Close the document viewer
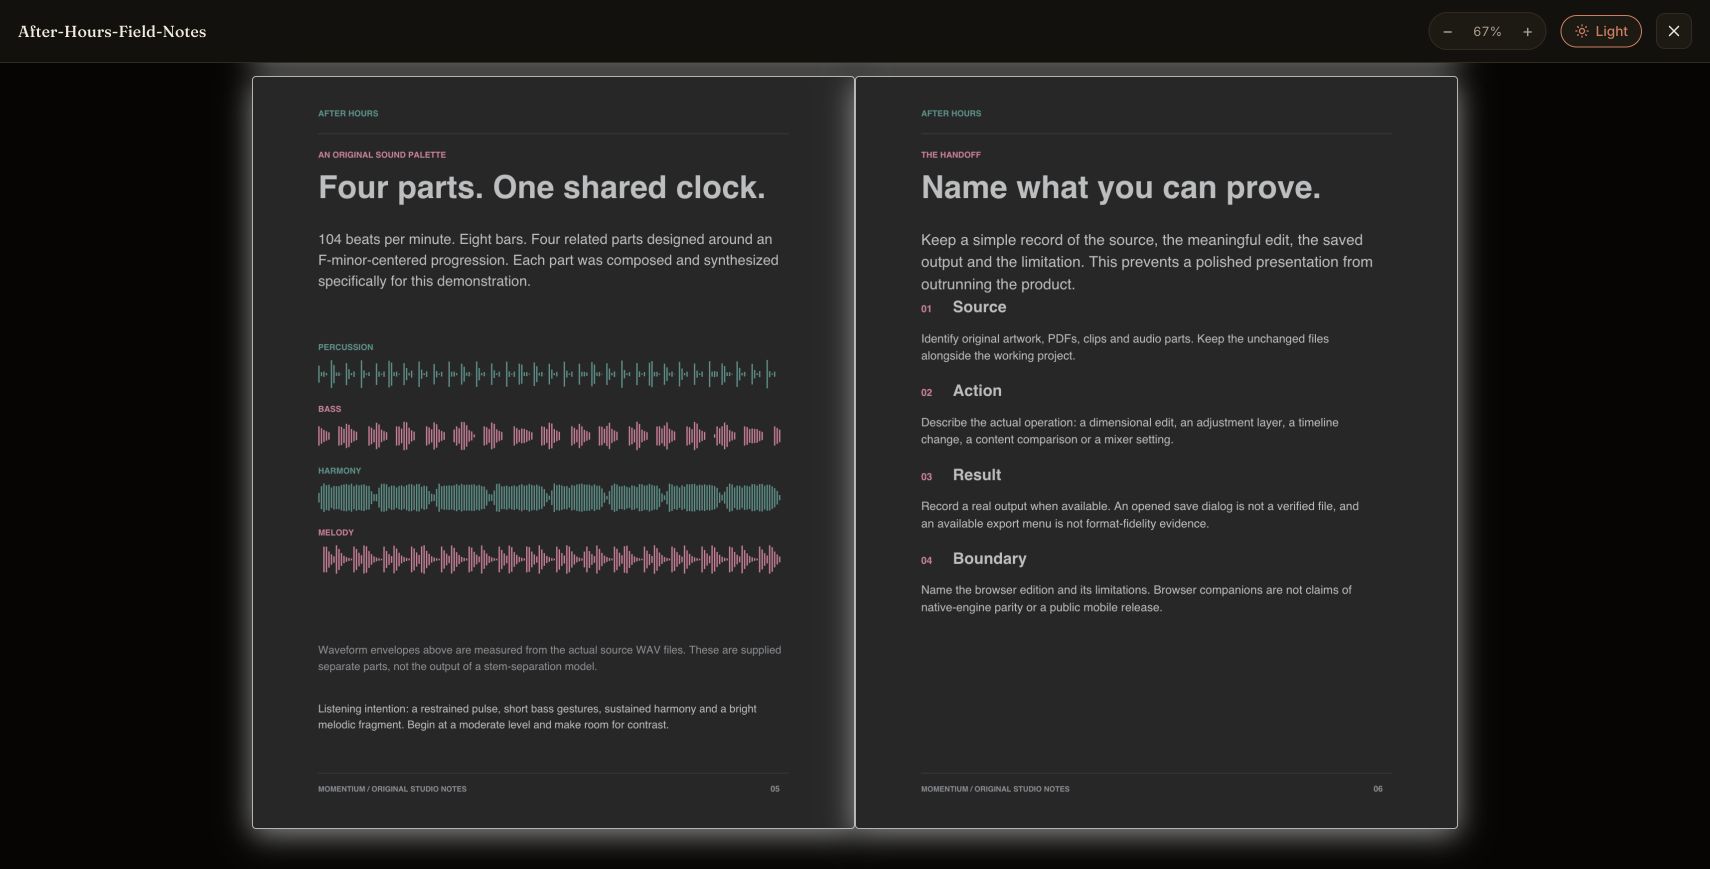Viewport: 1710px width, 869px height. [1674, 31]
